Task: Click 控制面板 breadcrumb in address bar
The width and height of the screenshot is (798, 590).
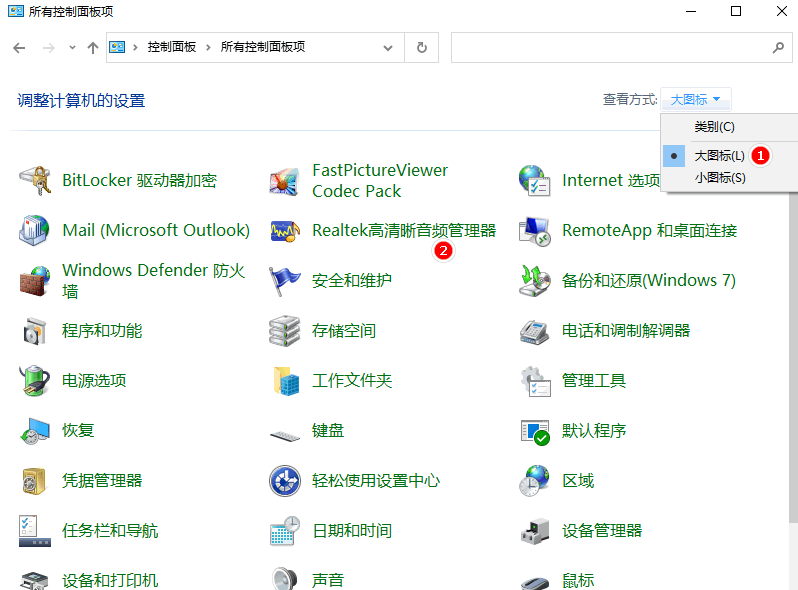Action: 173,47
